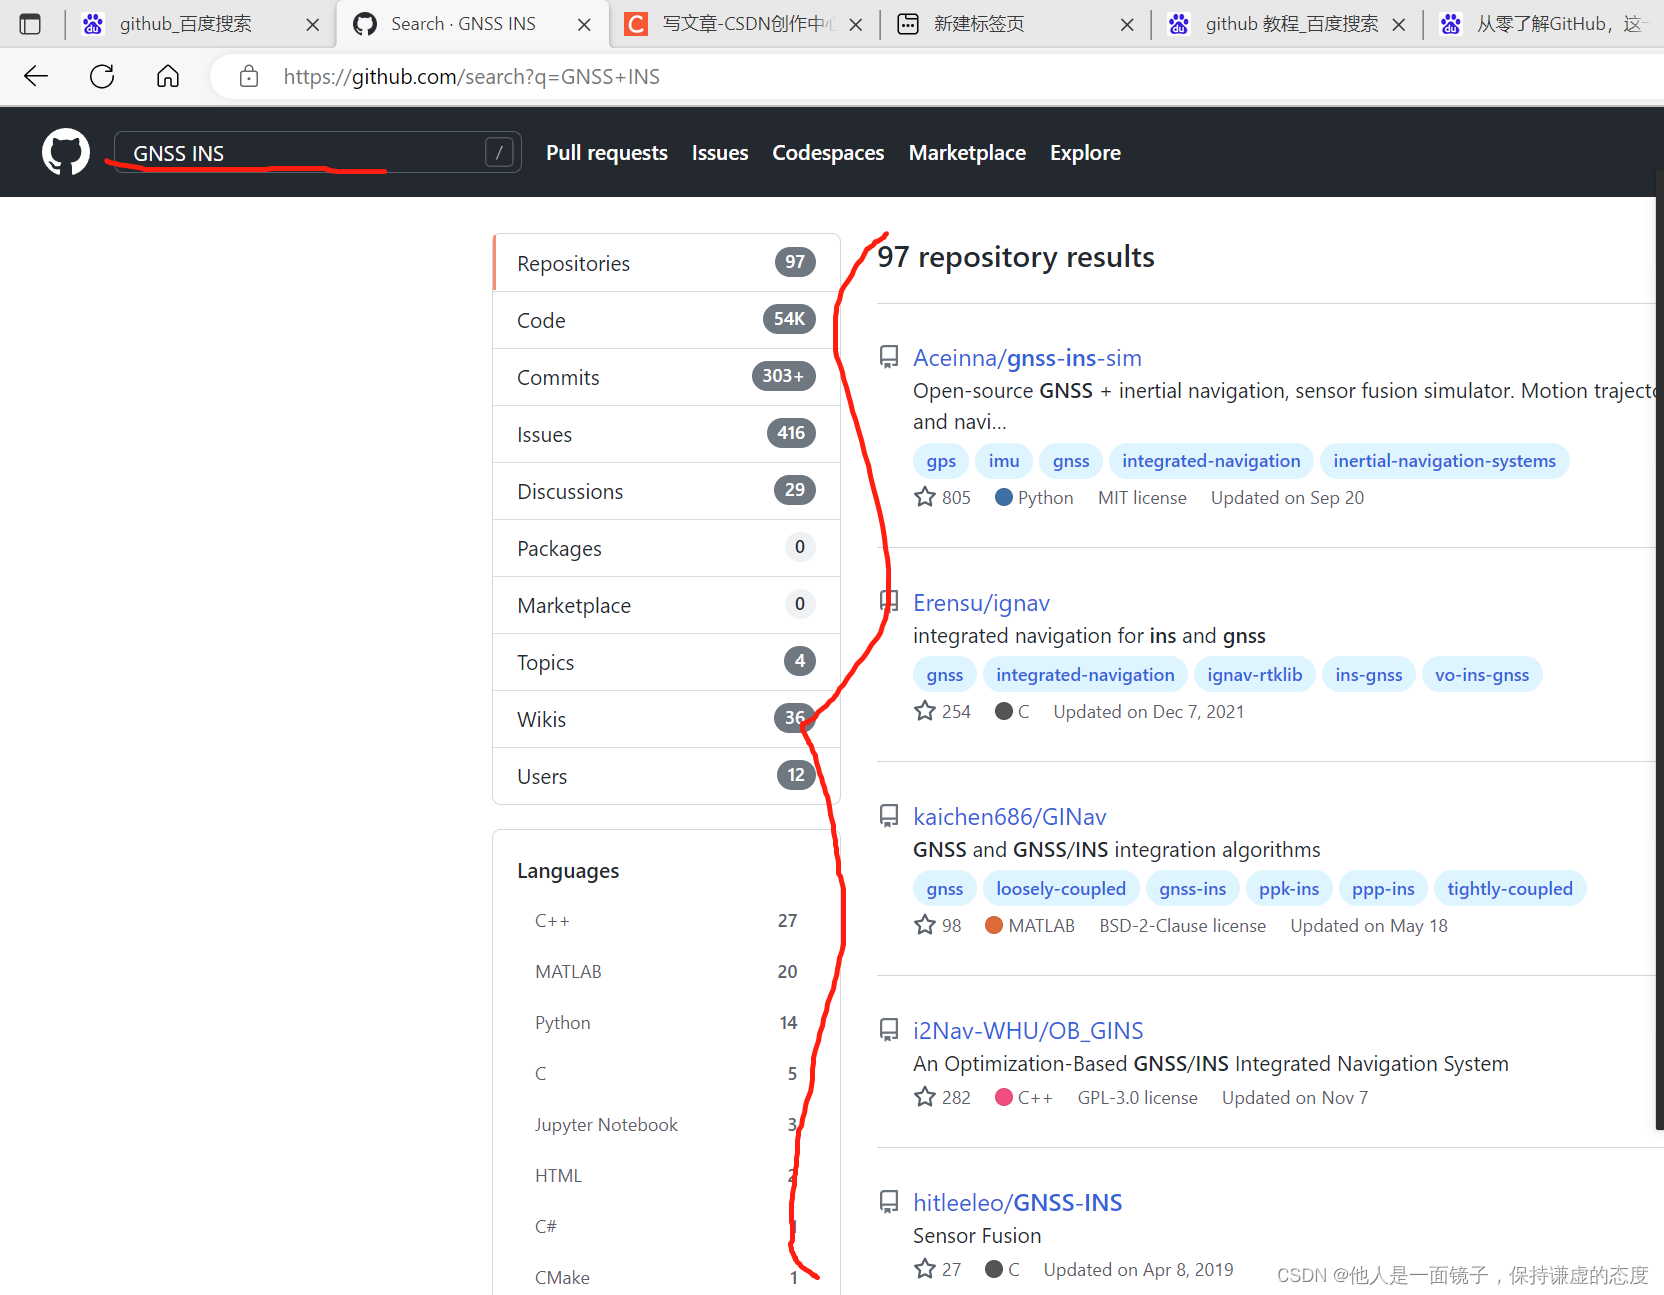1664x1295 pixels.
Task: Click the repository icon next to Erensu/ignav
Action: click(x=888, y=601)
